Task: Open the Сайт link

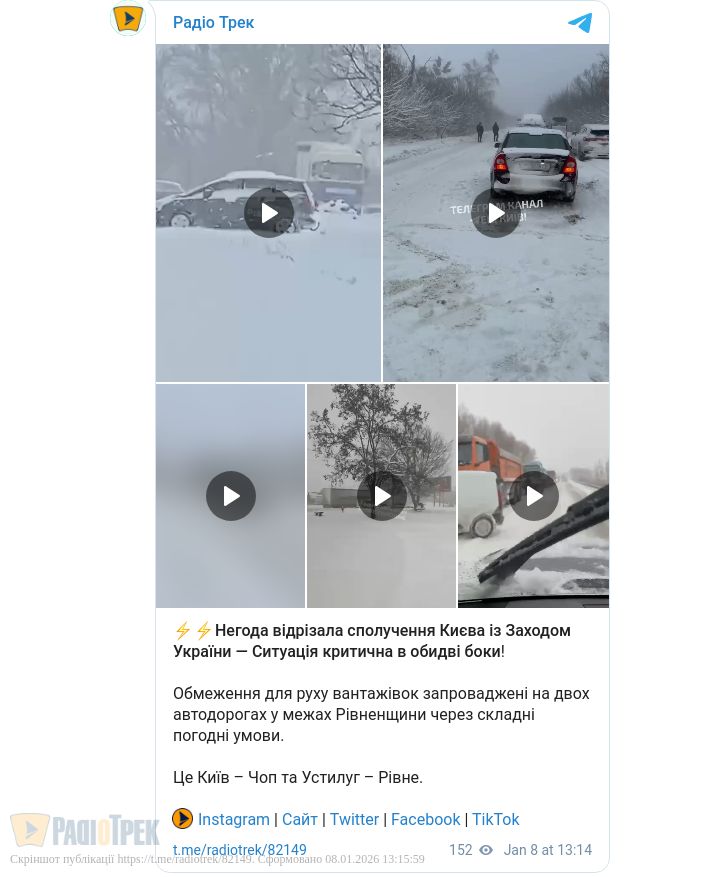Action: pyautogui.click(x=299, y=819)
